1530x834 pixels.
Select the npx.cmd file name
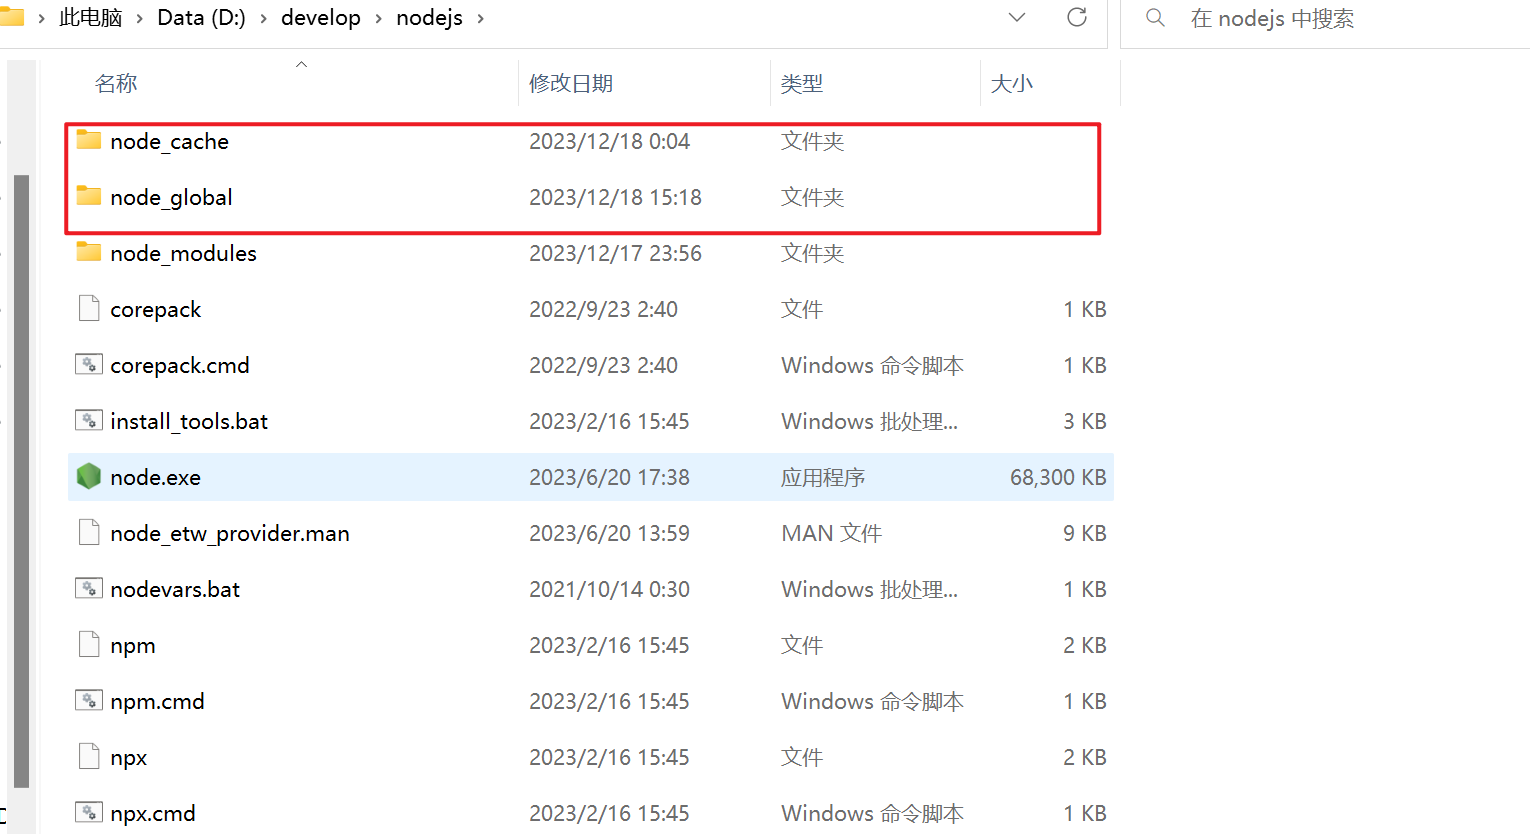point(153,813)
